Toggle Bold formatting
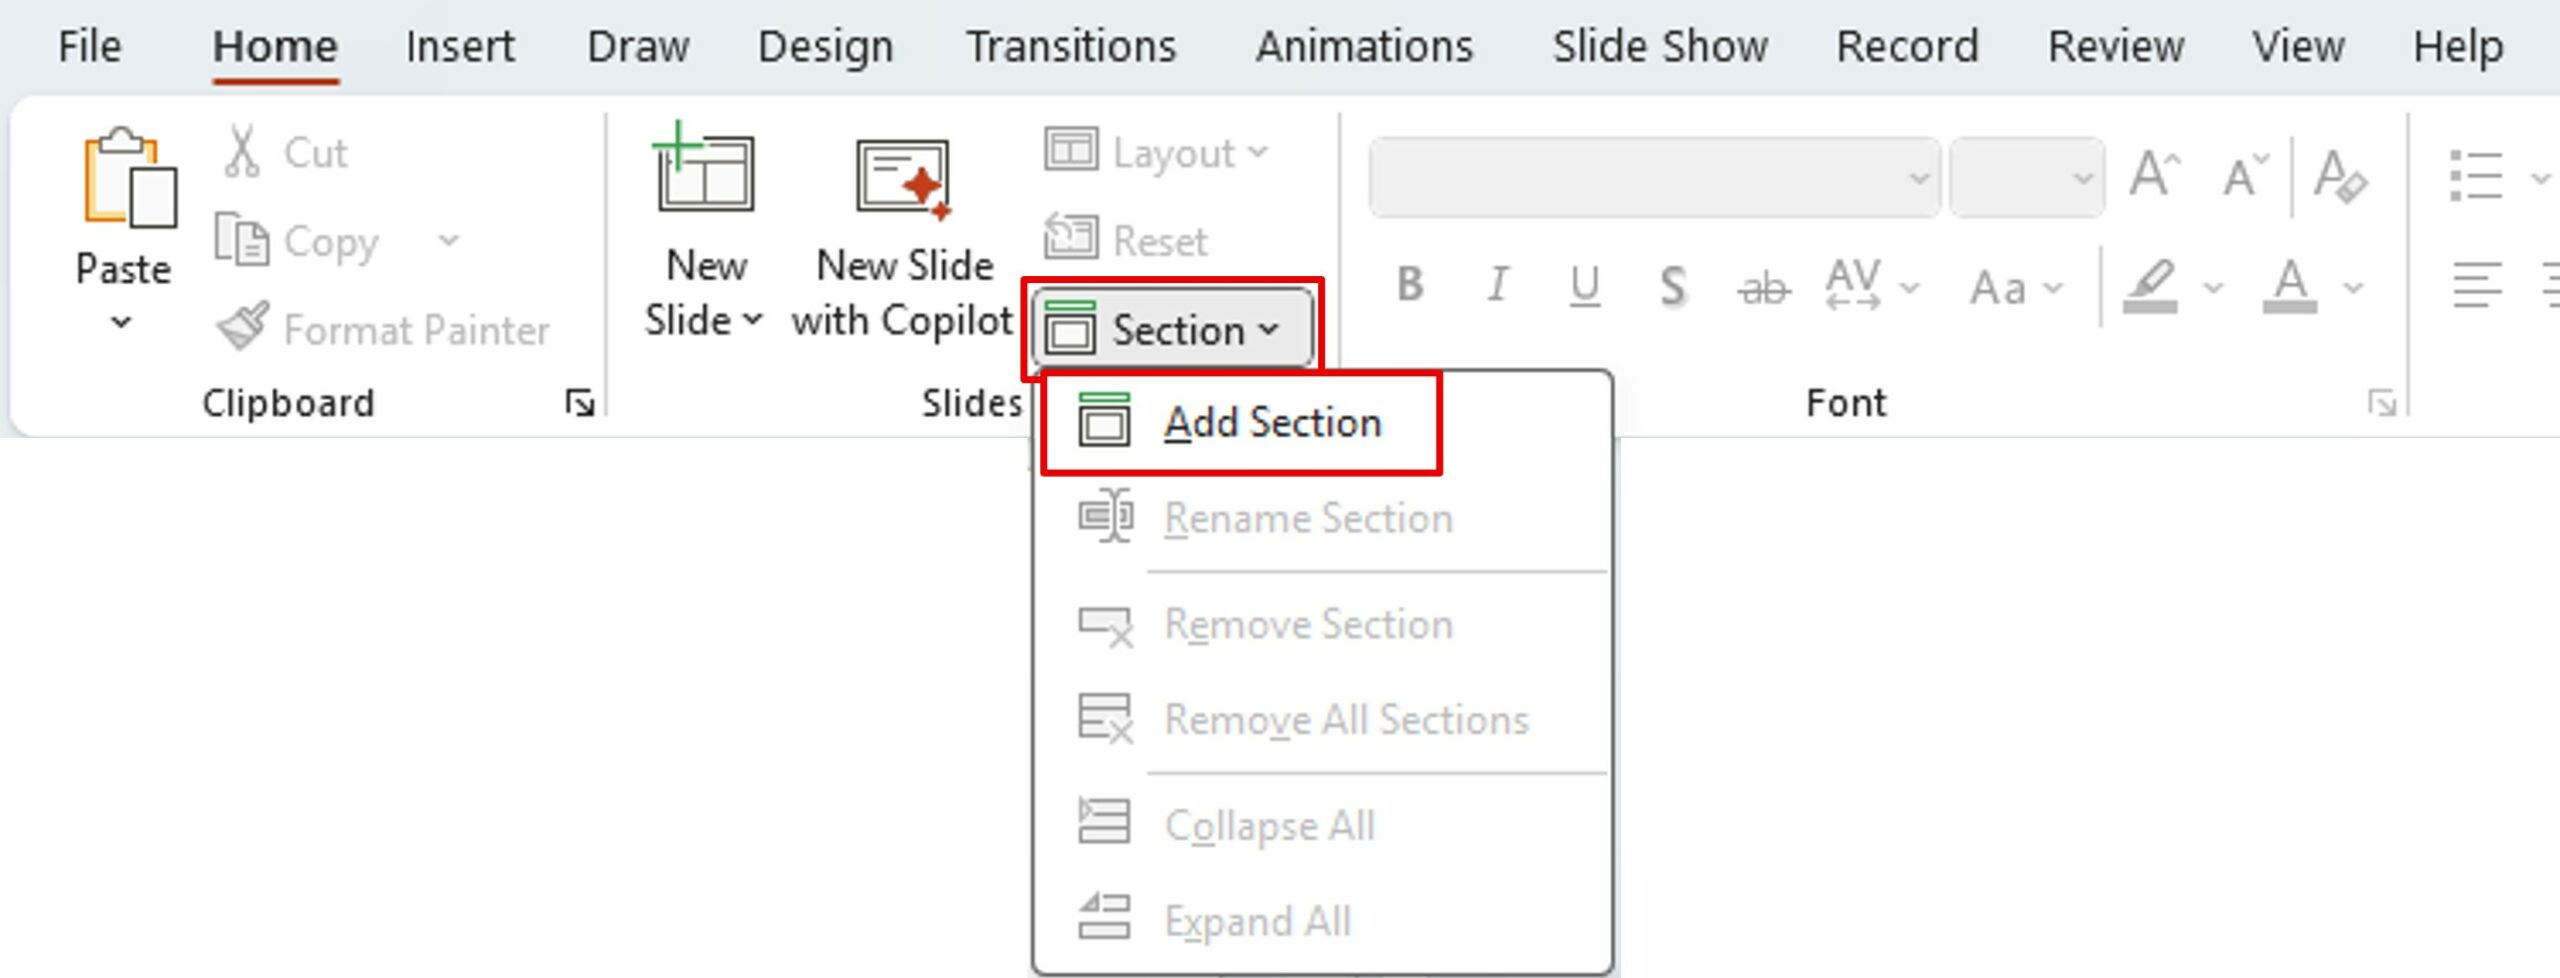 [x=1410, y=286]
